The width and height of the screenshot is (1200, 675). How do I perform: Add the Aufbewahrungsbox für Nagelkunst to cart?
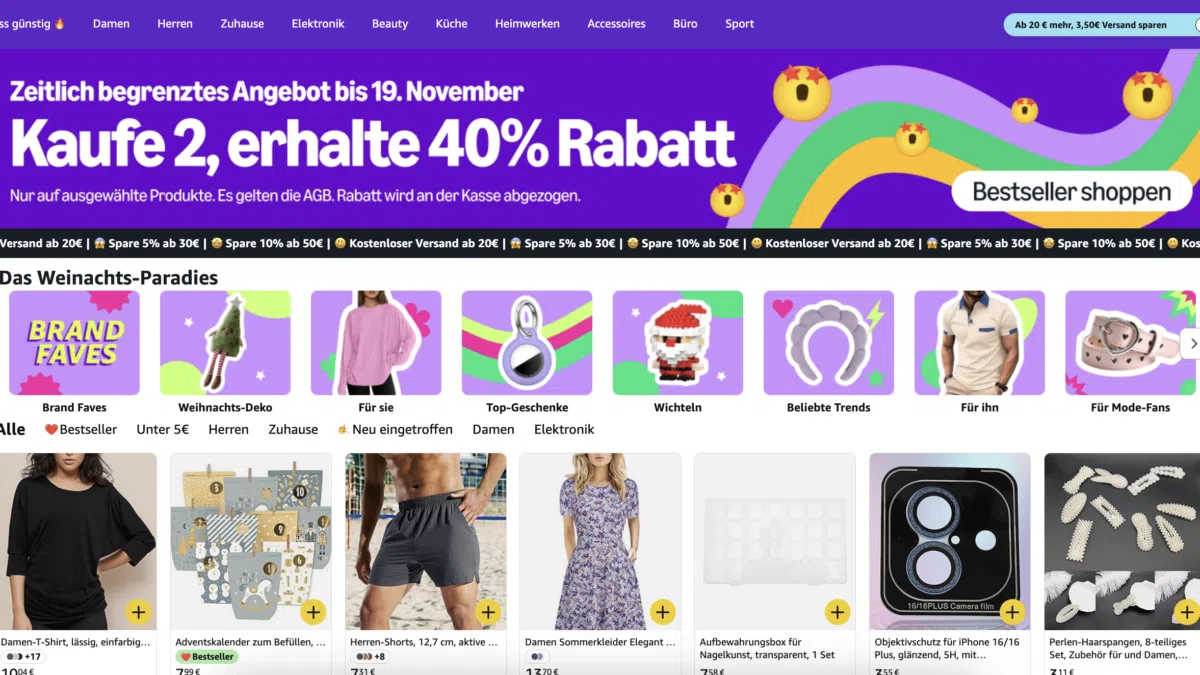pyautogui.click(x=837, y=612)
